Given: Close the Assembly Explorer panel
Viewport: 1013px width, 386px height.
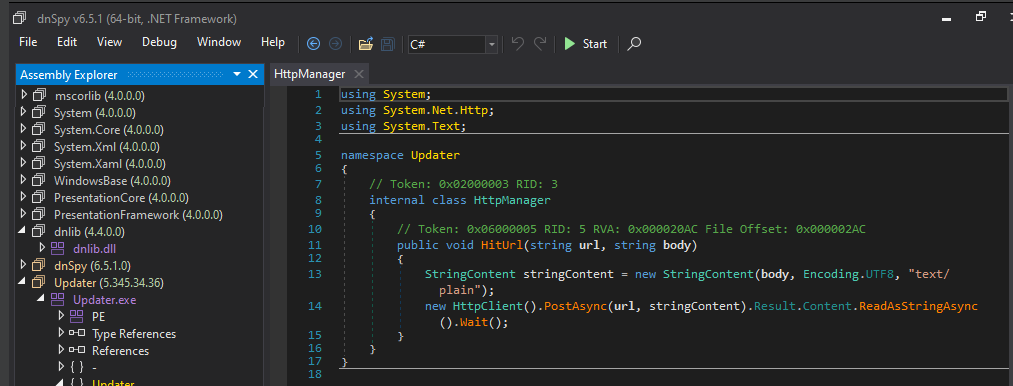Looking at the screenshot, I should (253, 74).
